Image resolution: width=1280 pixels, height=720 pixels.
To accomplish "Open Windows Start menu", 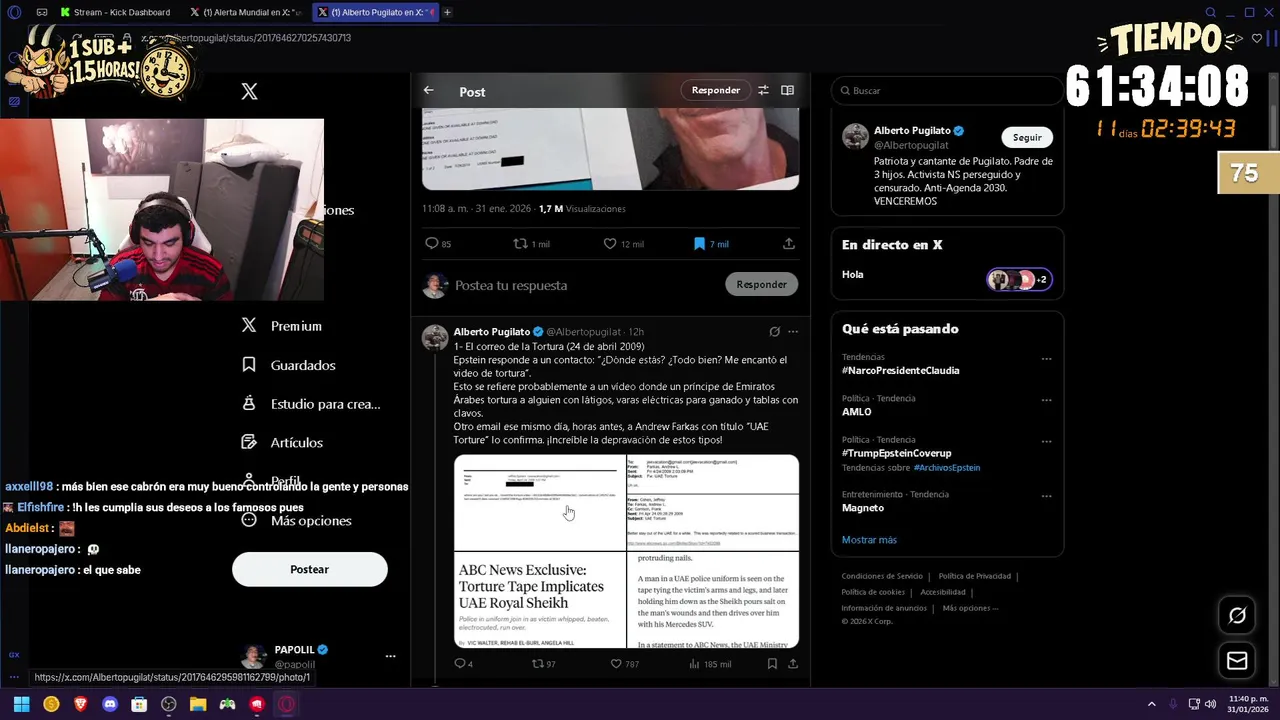I will click(x=22, y=704).
